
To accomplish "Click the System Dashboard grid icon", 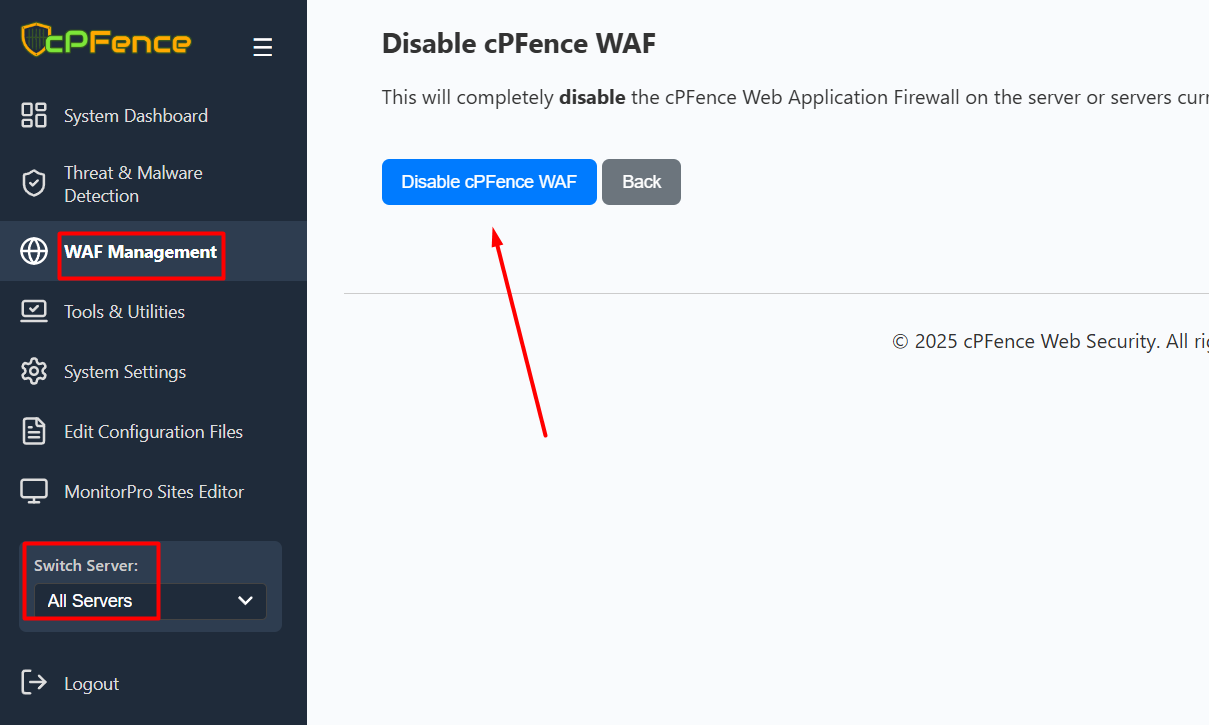I will tap(34, 115).
